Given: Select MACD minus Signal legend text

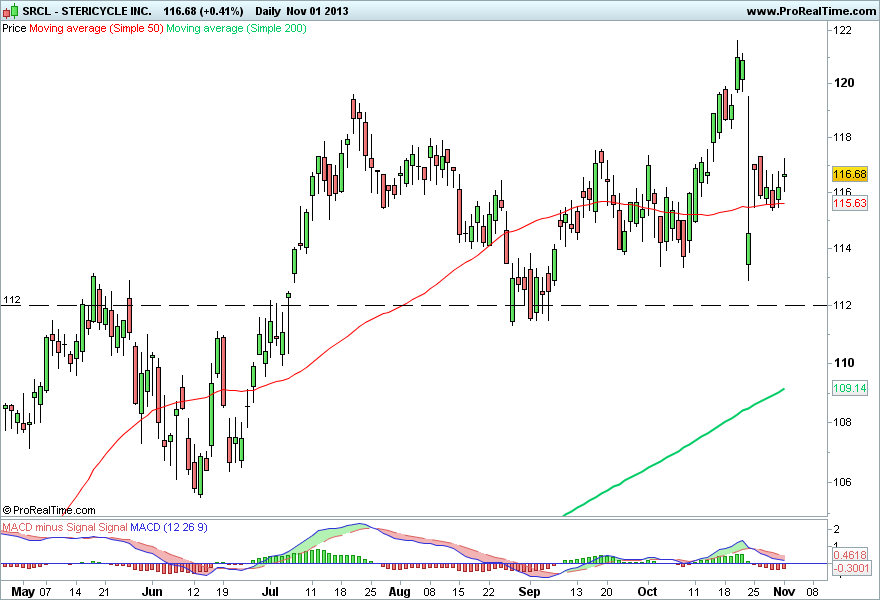Looking at the screenshot, I should [x=49, y=527].
